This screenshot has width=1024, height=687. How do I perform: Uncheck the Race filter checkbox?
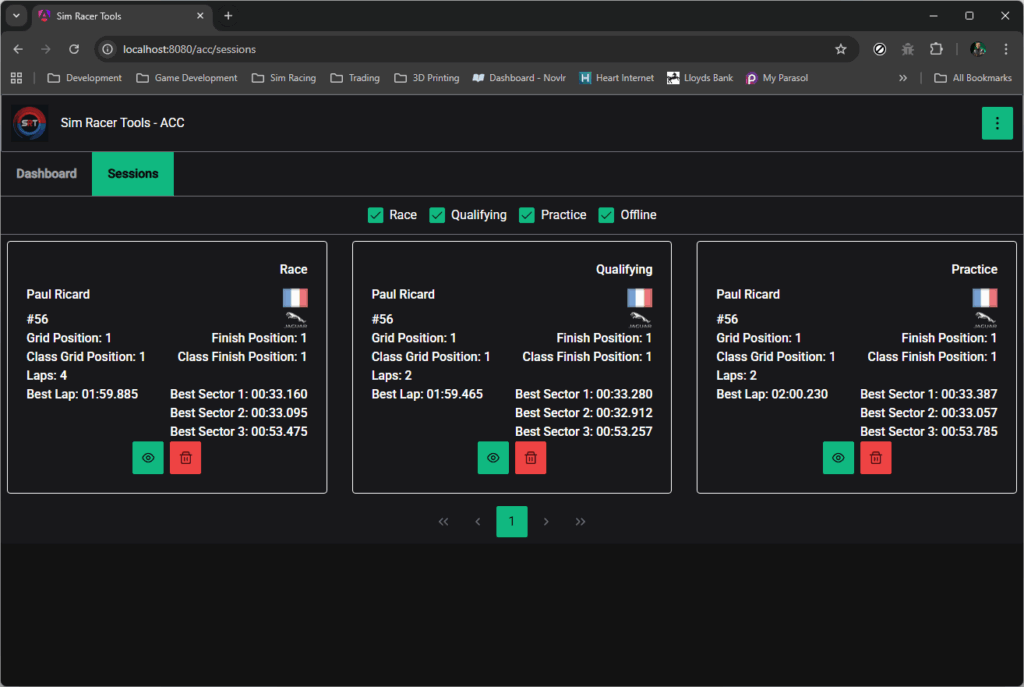pos(376,215)
